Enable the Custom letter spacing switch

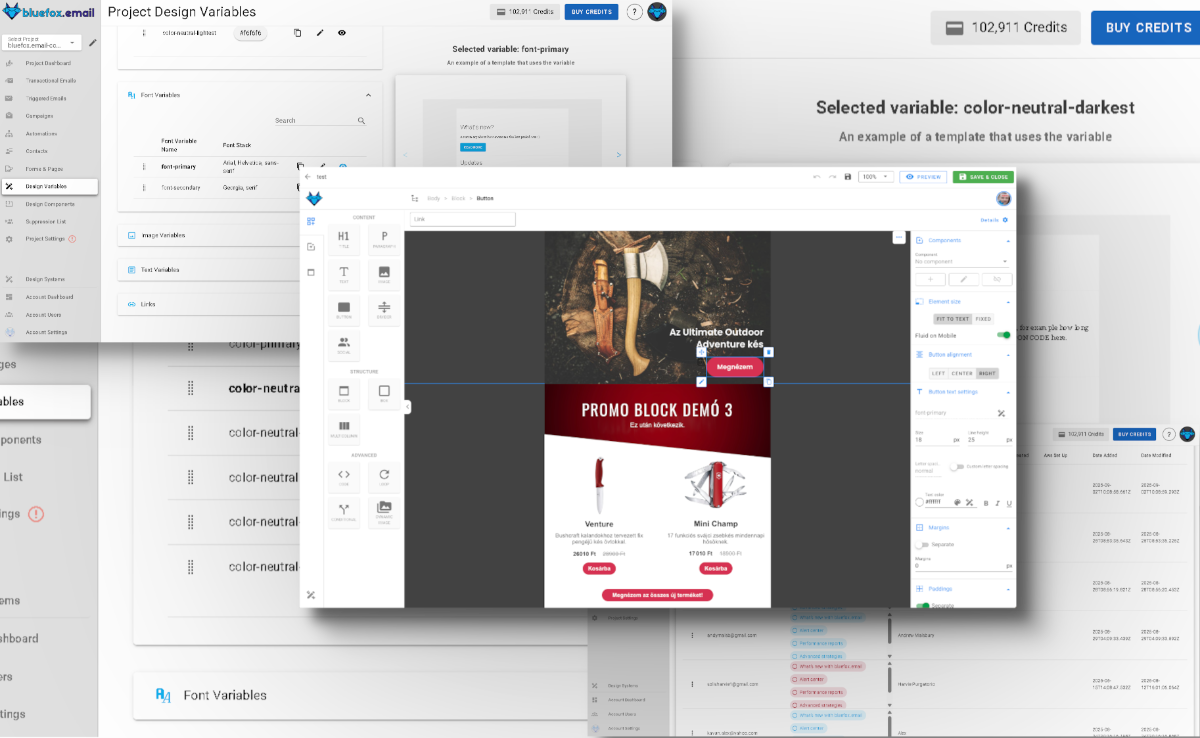(x=957, y=467)
